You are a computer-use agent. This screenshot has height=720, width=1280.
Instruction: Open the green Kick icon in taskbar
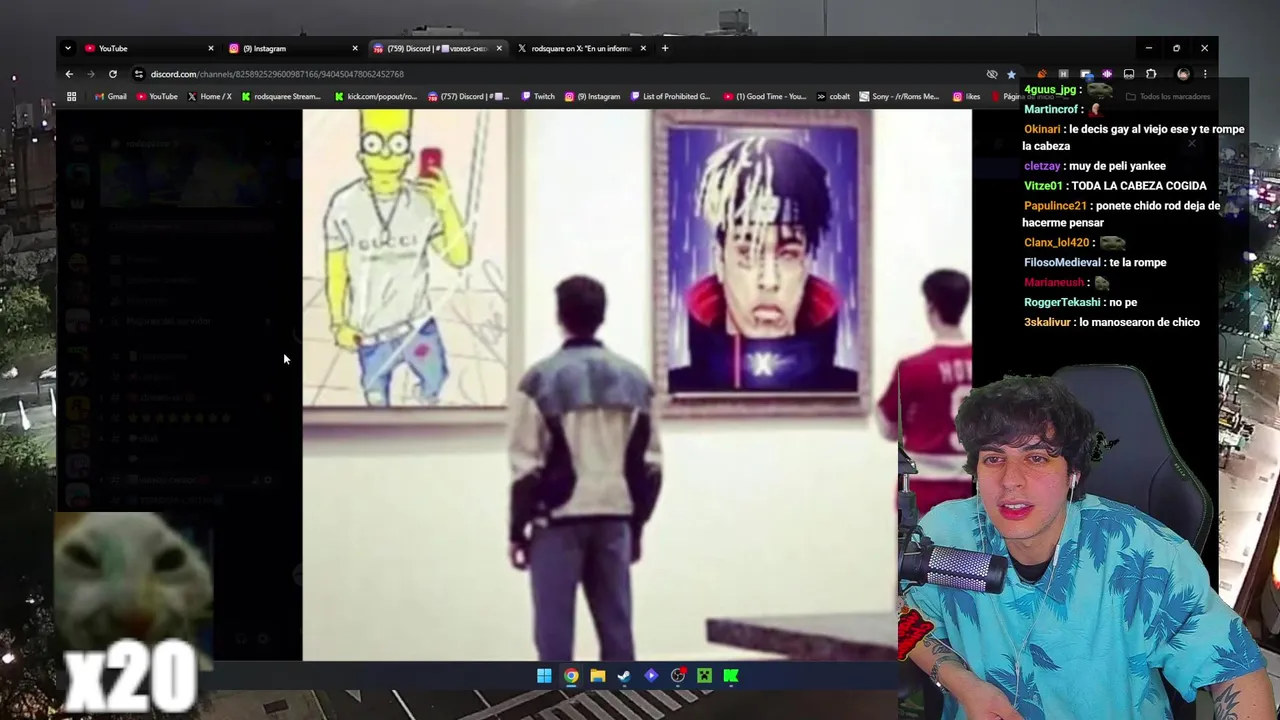[x=731, y=676]
